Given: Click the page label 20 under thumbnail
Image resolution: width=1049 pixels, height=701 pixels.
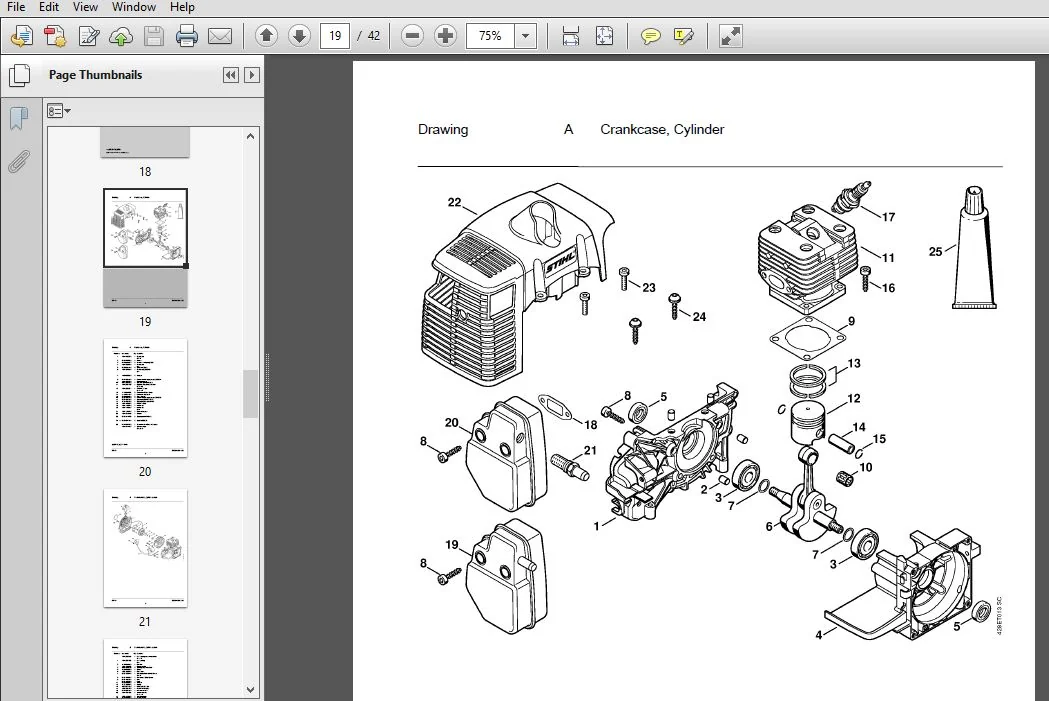Looking at the screenshot, I should point(145,472).
